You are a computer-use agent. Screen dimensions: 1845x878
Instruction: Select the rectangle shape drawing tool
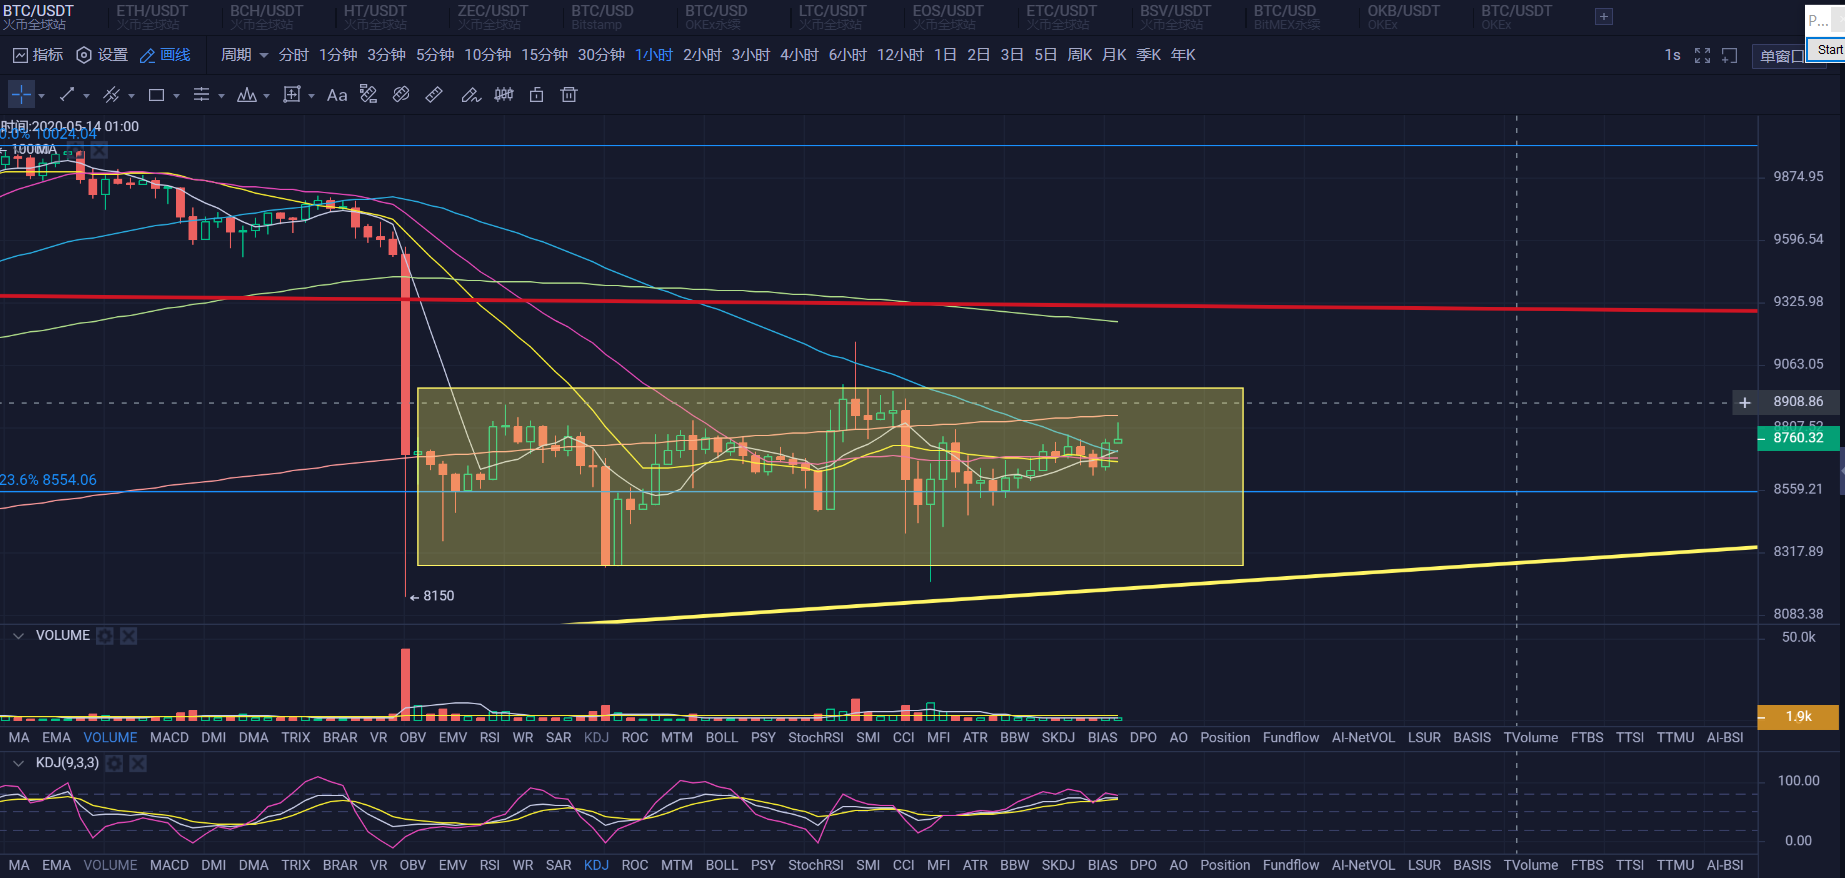156,95
